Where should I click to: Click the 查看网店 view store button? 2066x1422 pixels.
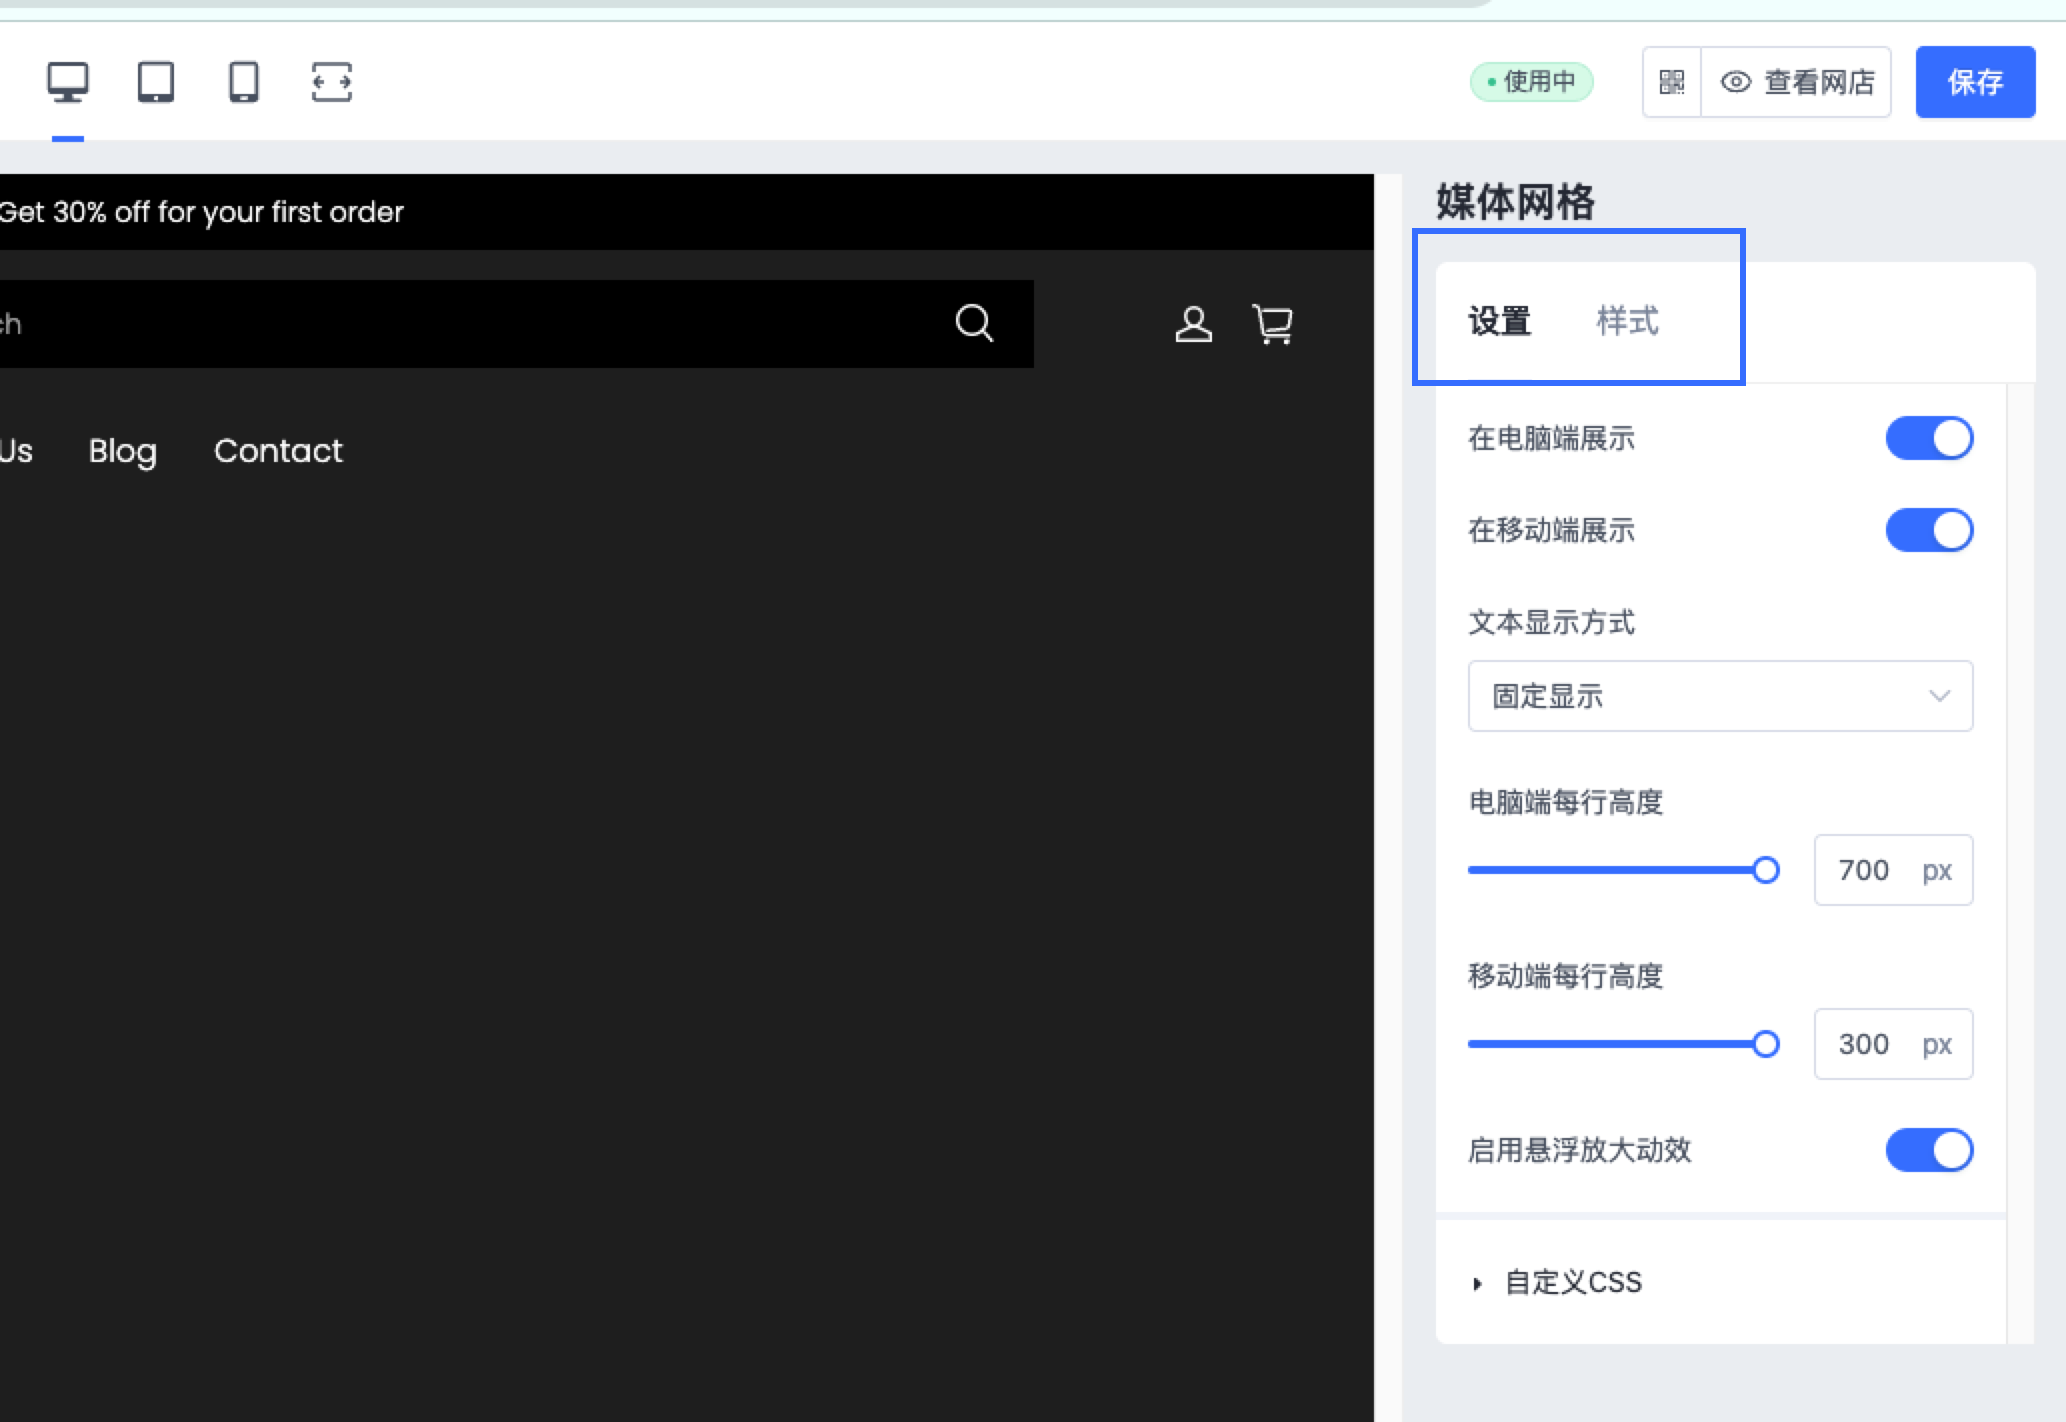click(1797, 82)
